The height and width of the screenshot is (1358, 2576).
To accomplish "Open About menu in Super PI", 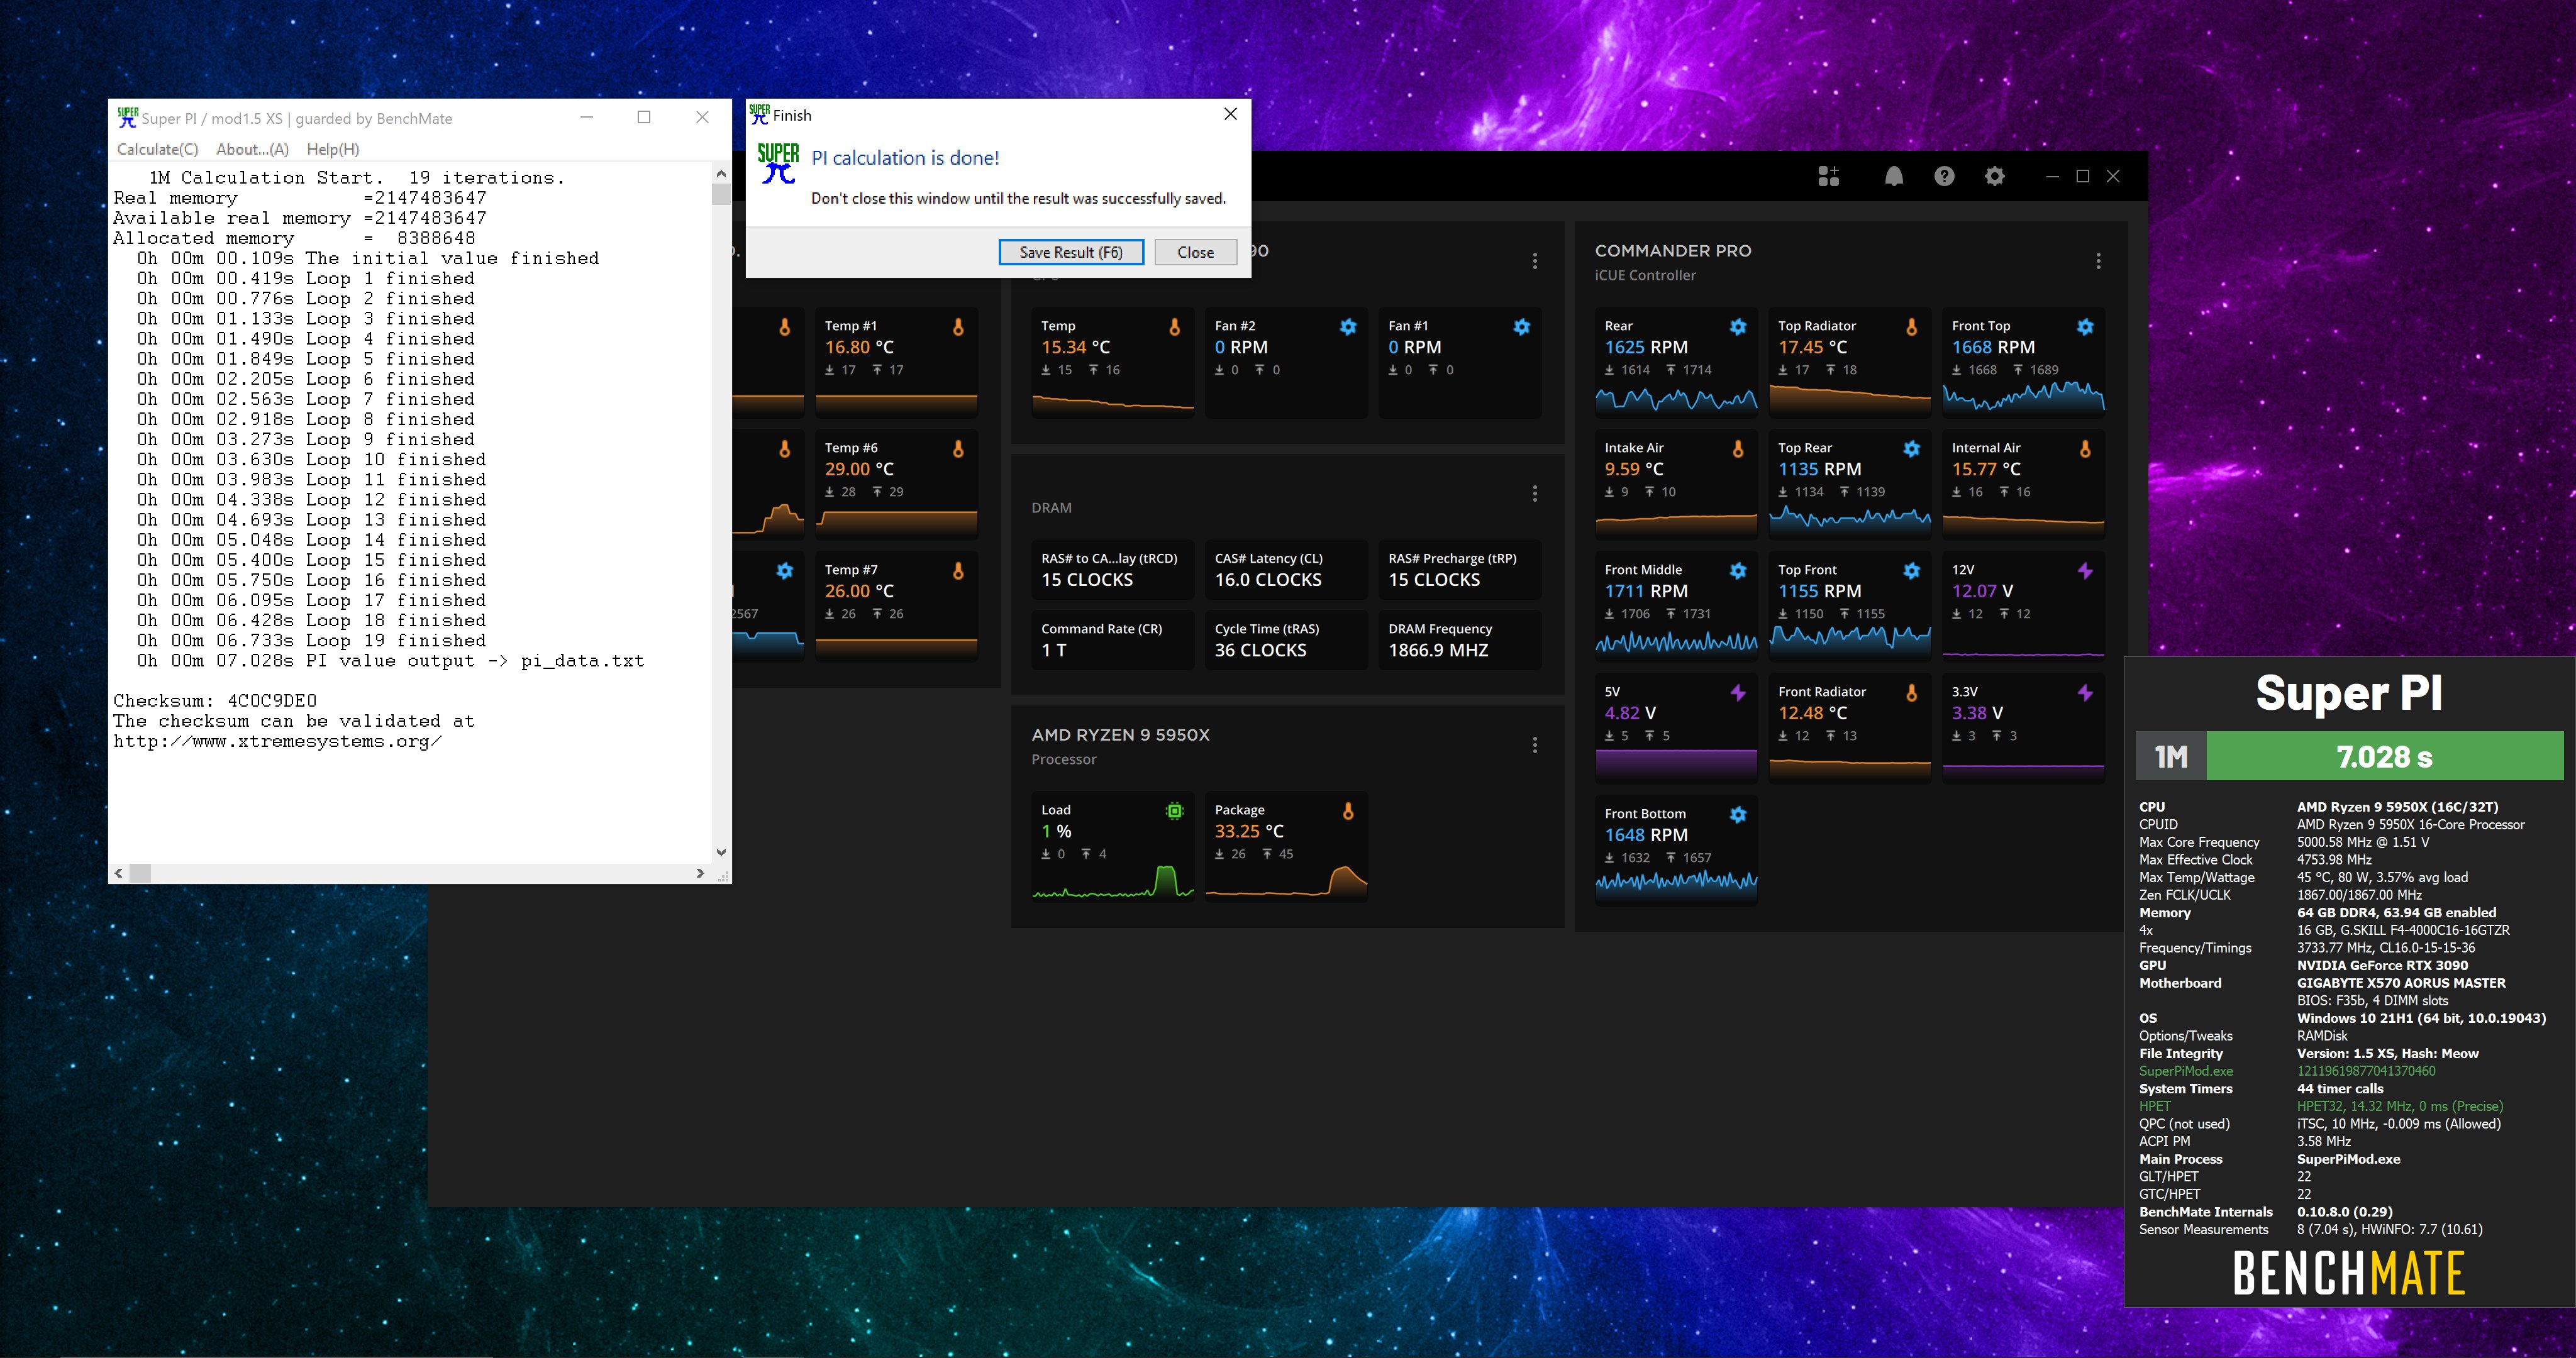I will (252, 149).
